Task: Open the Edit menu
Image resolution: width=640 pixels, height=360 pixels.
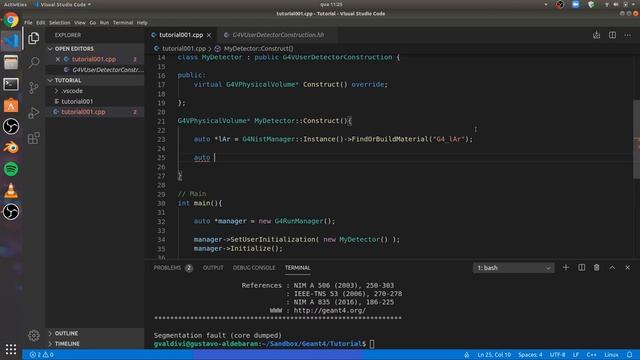Action: [41, 23]
